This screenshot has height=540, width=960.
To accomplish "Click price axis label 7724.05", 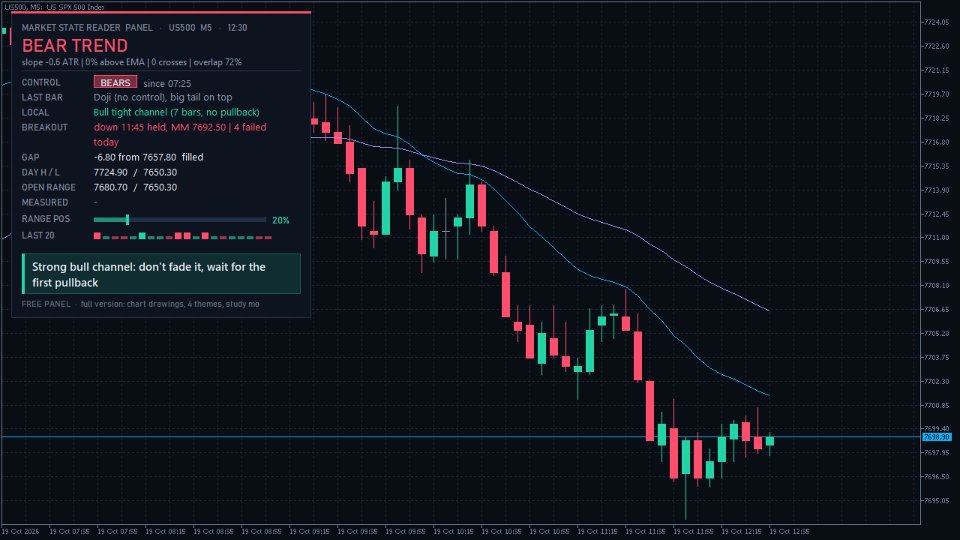I will click(936, 22).
